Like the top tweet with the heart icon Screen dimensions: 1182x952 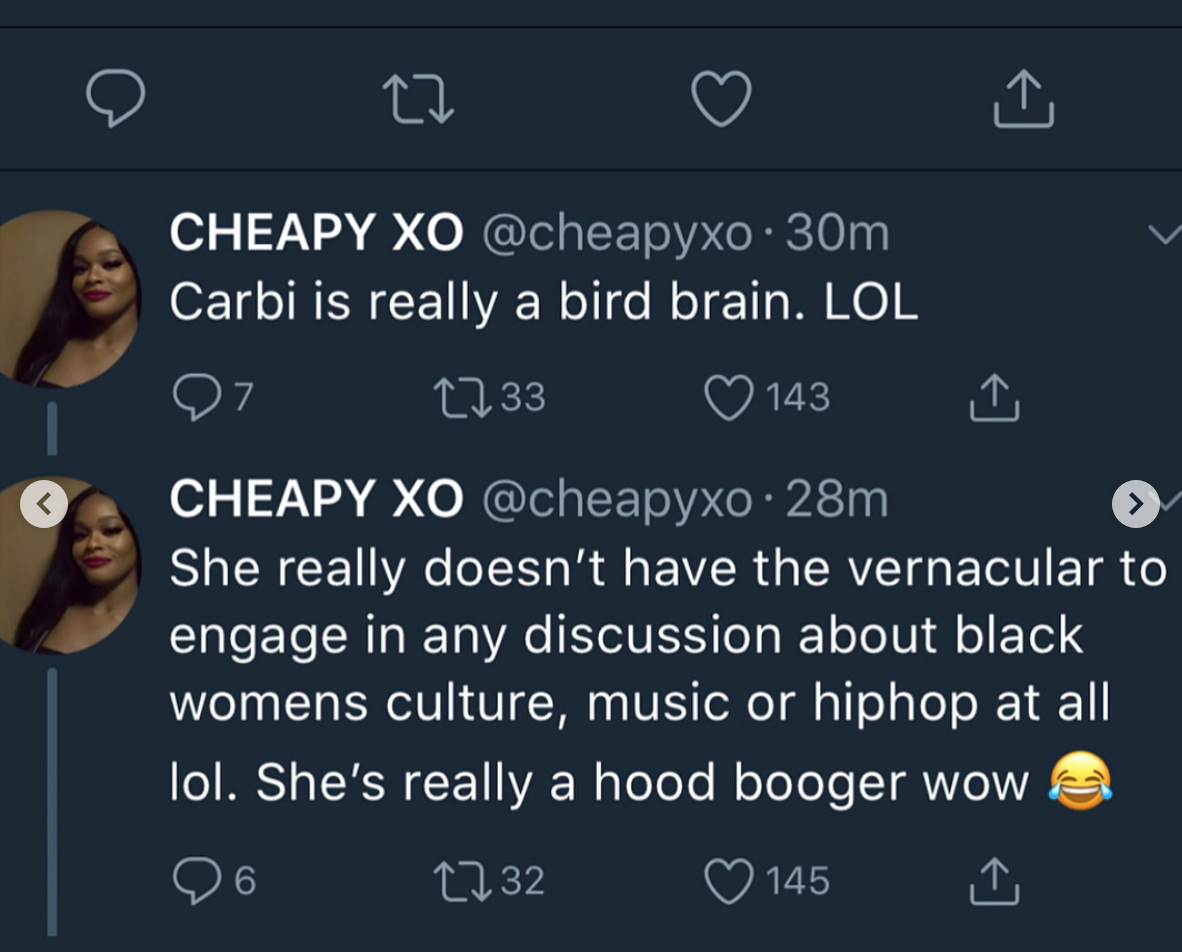(x=721, y=99)
